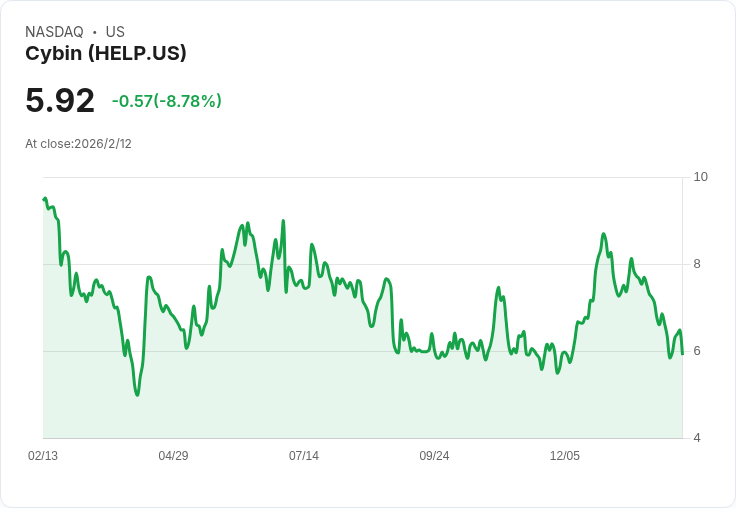Click the 07/14 date axis label
Viewport: 736px width, 508px height.
point(304,456)
